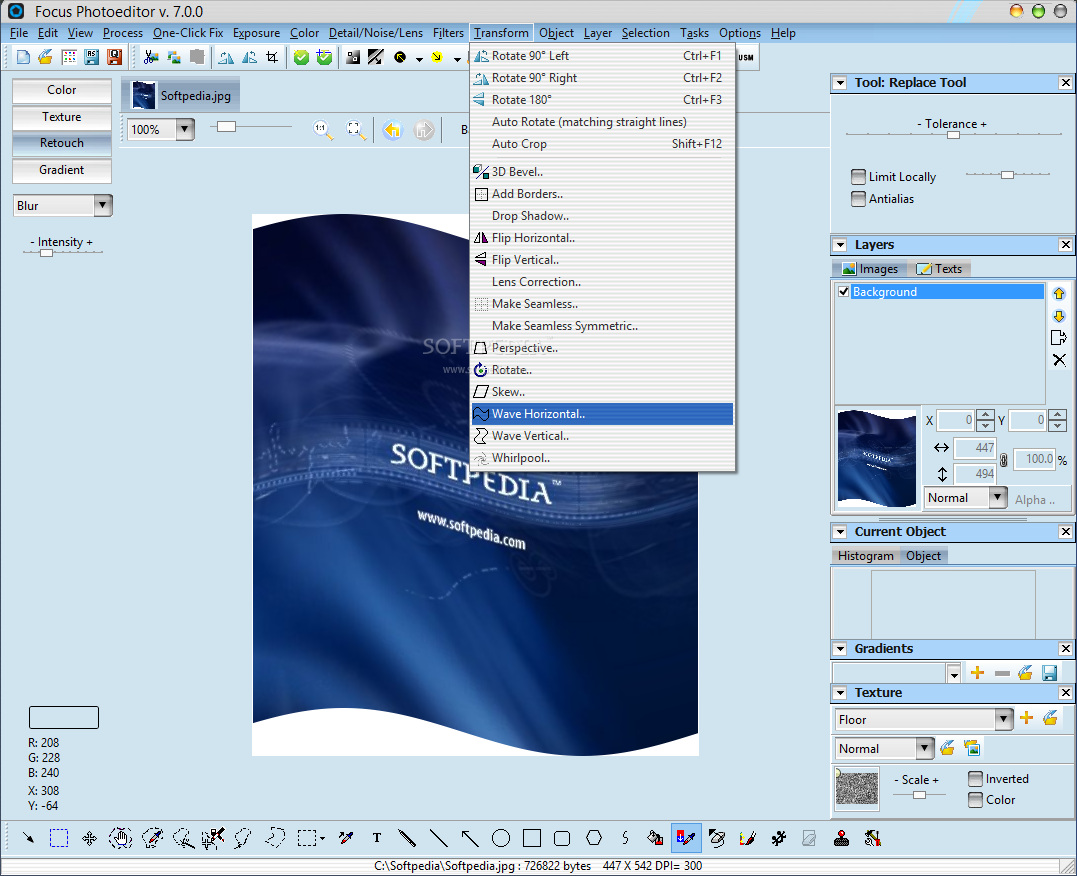The image size is (1077, 876).
Task: Save gradients with the floppy icon
Action: [x=1050, y=673]
